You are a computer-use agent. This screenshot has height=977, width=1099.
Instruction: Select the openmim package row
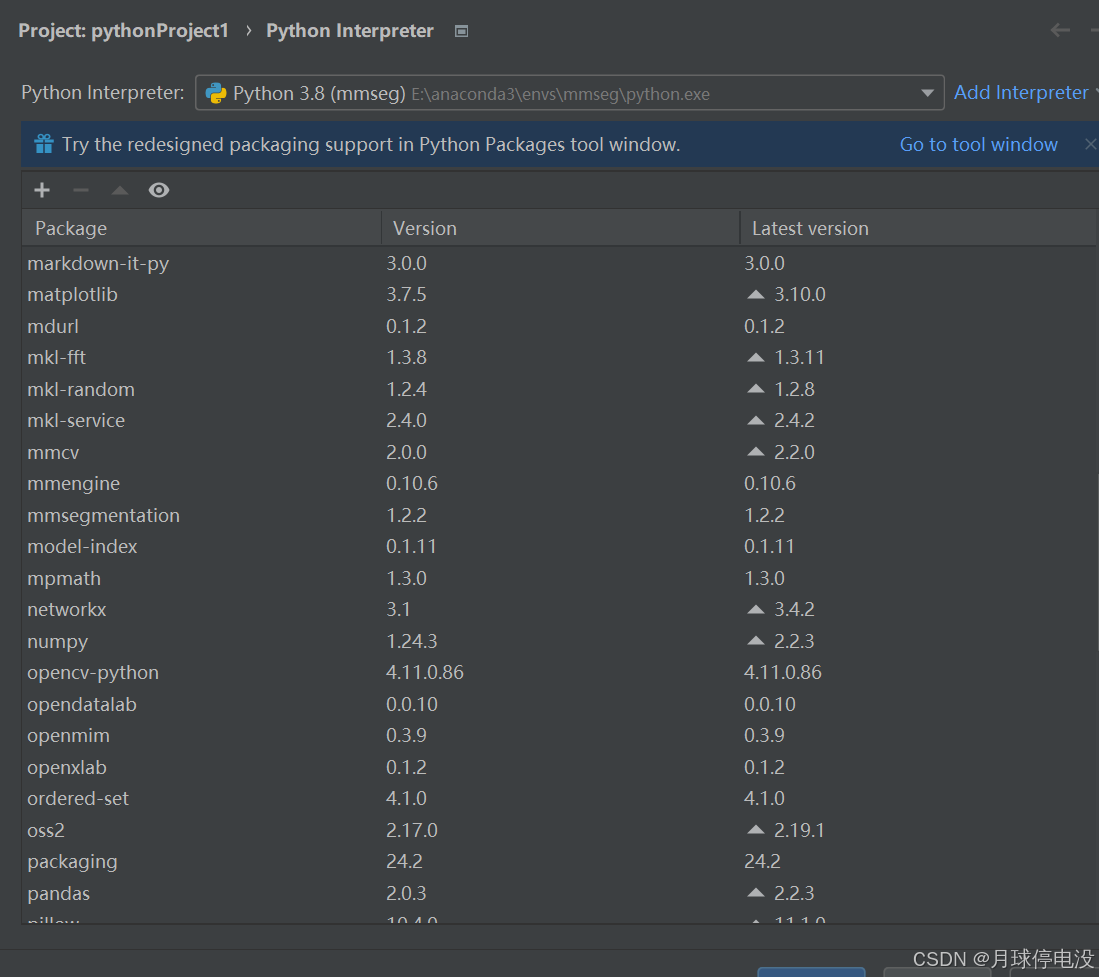coord(559,735)
